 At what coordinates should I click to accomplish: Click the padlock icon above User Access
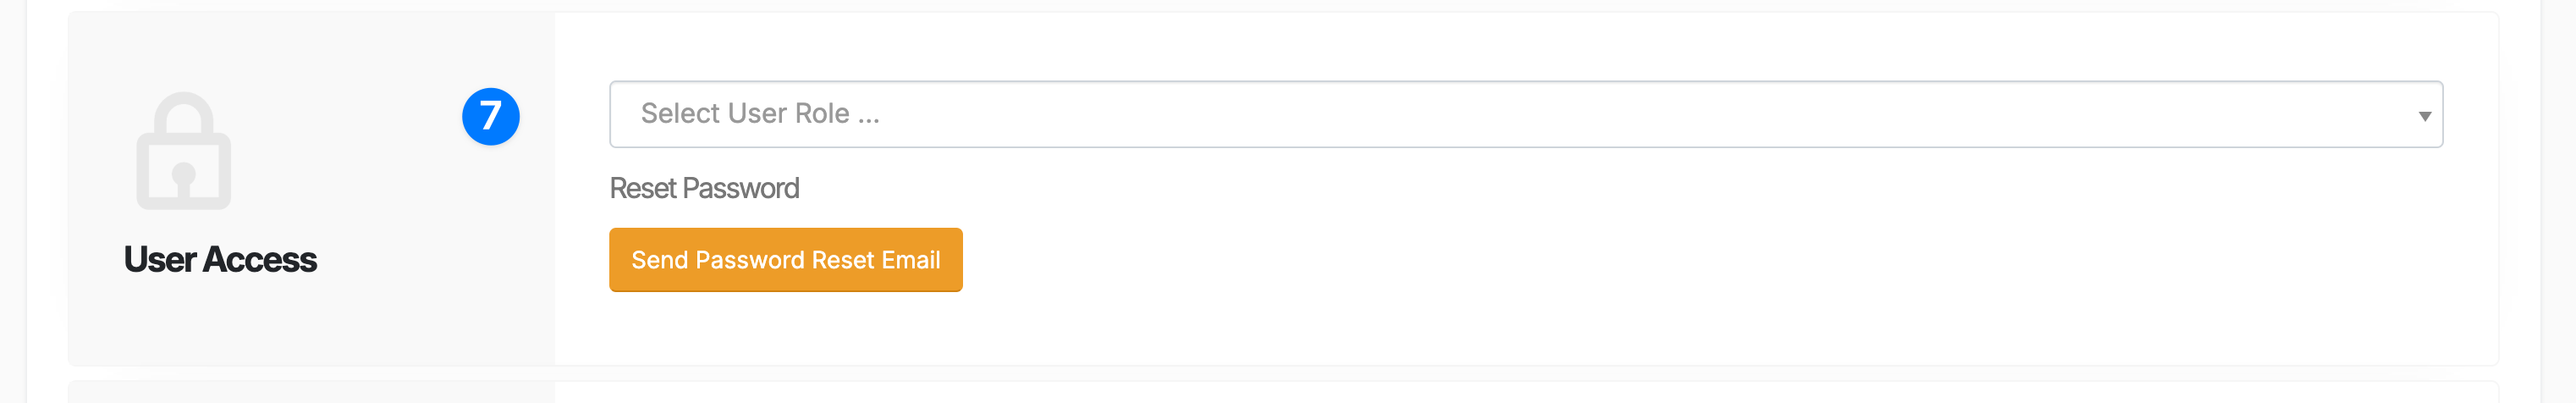[184, 152]
